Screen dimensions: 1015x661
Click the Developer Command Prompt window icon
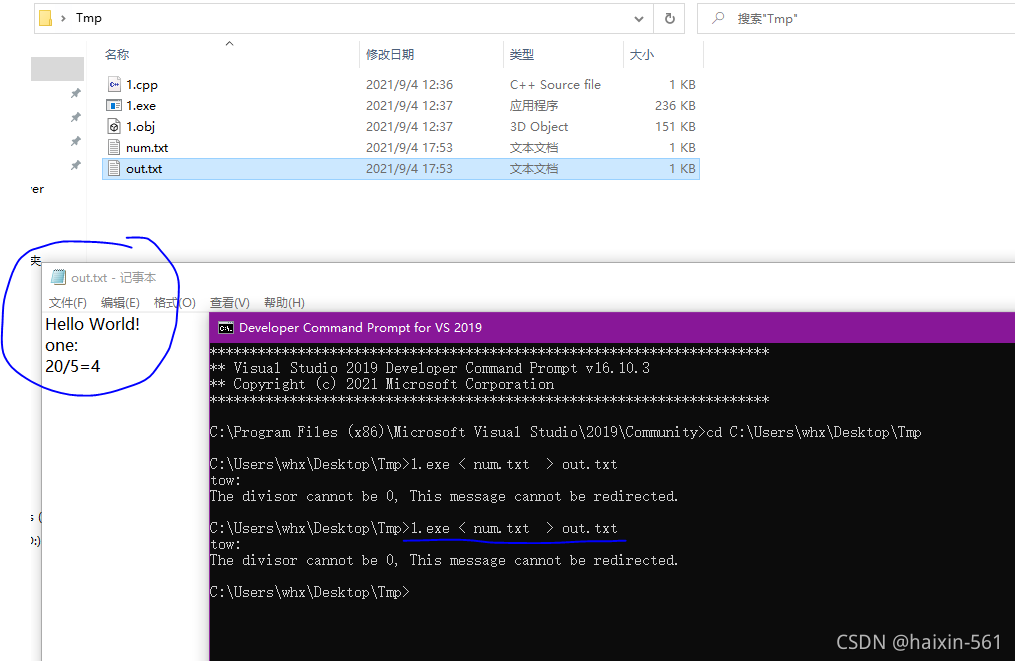(x=225, y=328)
